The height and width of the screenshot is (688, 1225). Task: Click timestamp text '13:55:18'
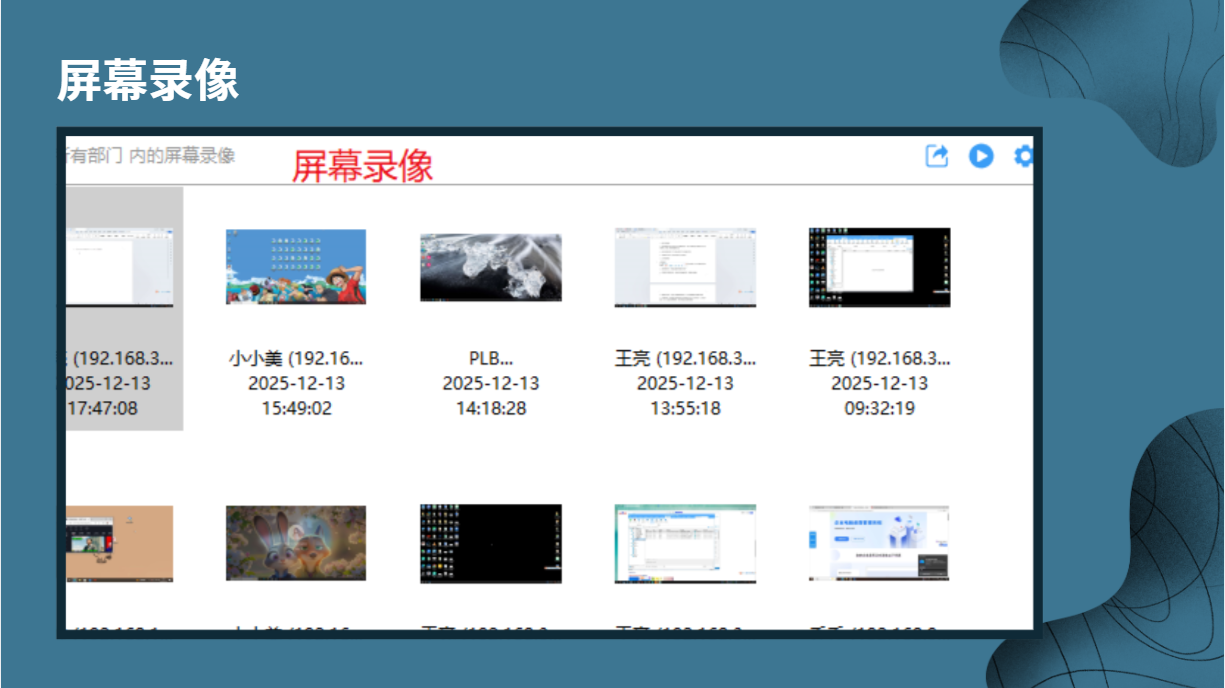click(685, 408)
